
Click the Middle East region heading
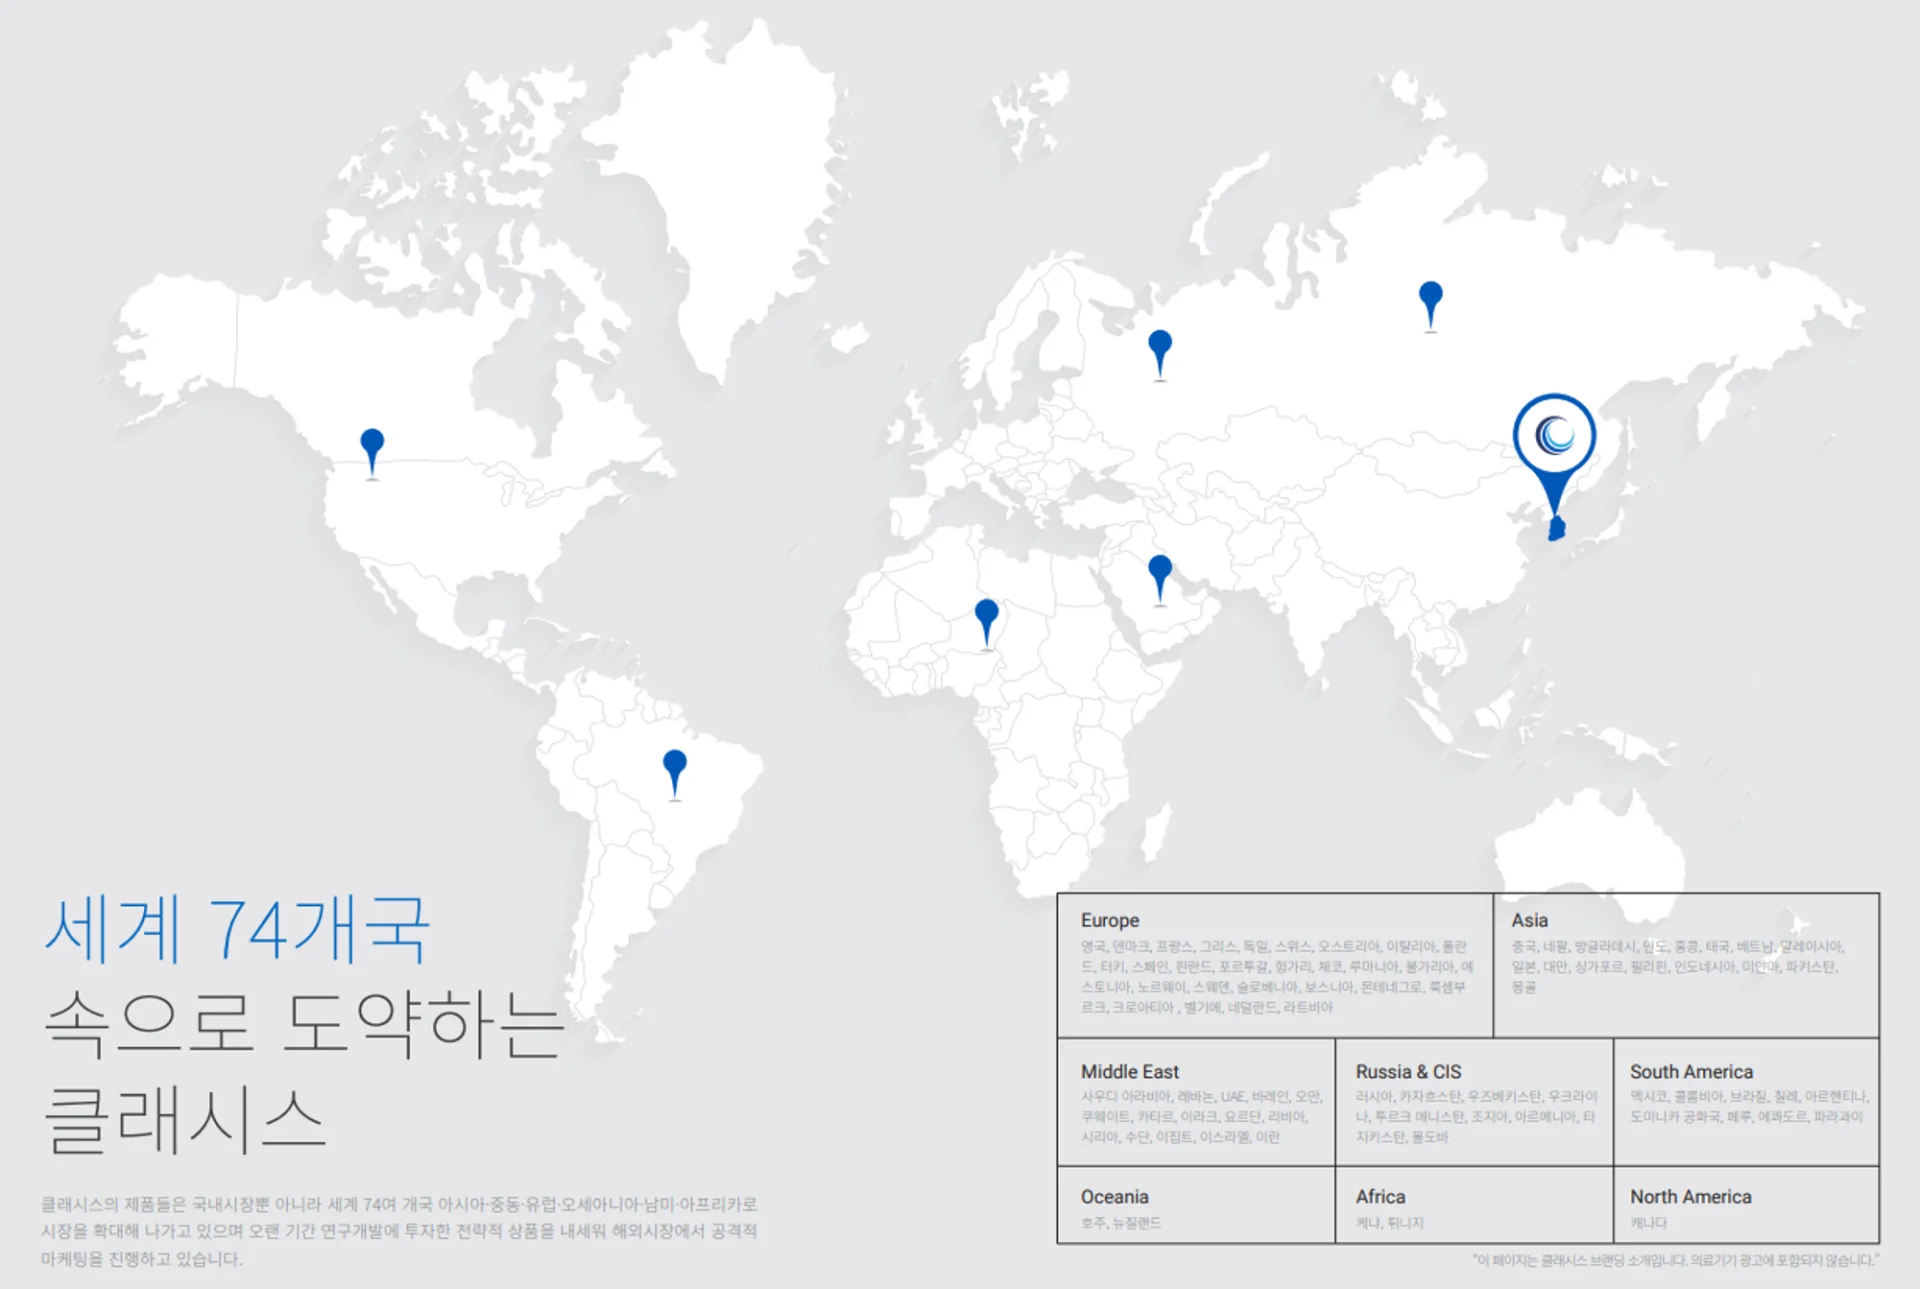(1129, 1071)
